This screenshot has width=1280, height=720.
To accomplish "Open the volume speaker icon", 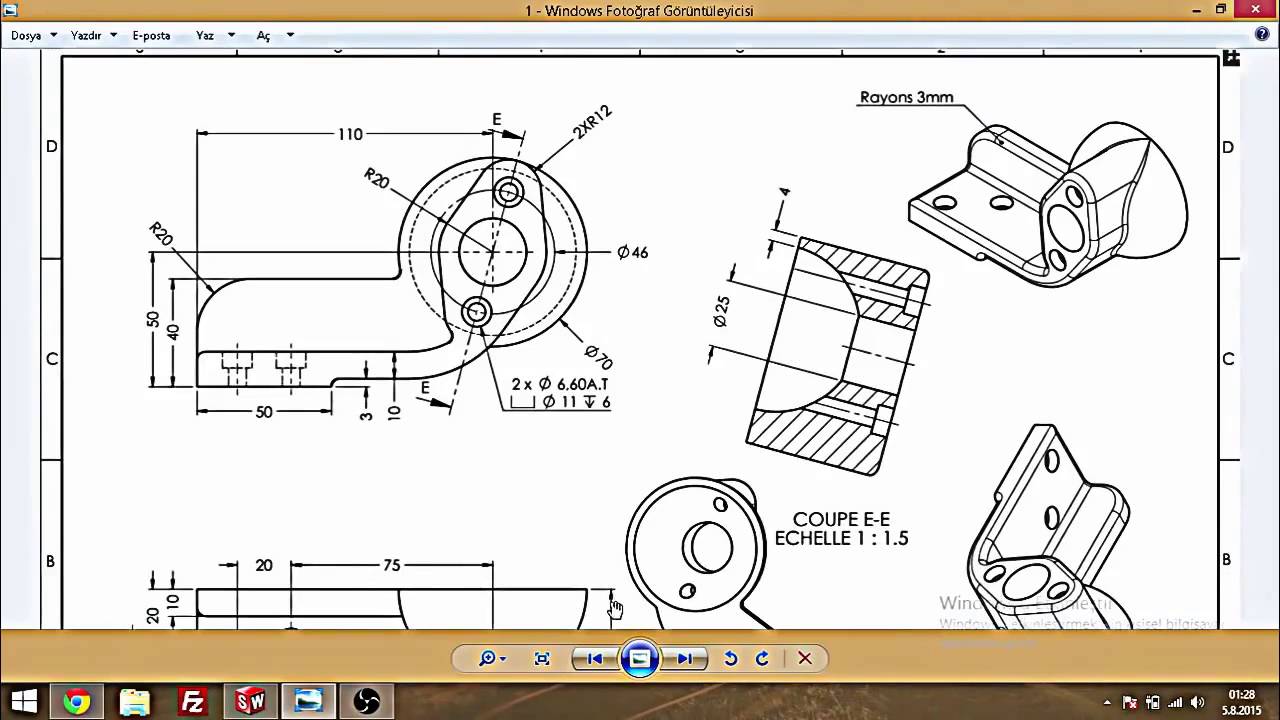I will click(x=1198, y=702).
